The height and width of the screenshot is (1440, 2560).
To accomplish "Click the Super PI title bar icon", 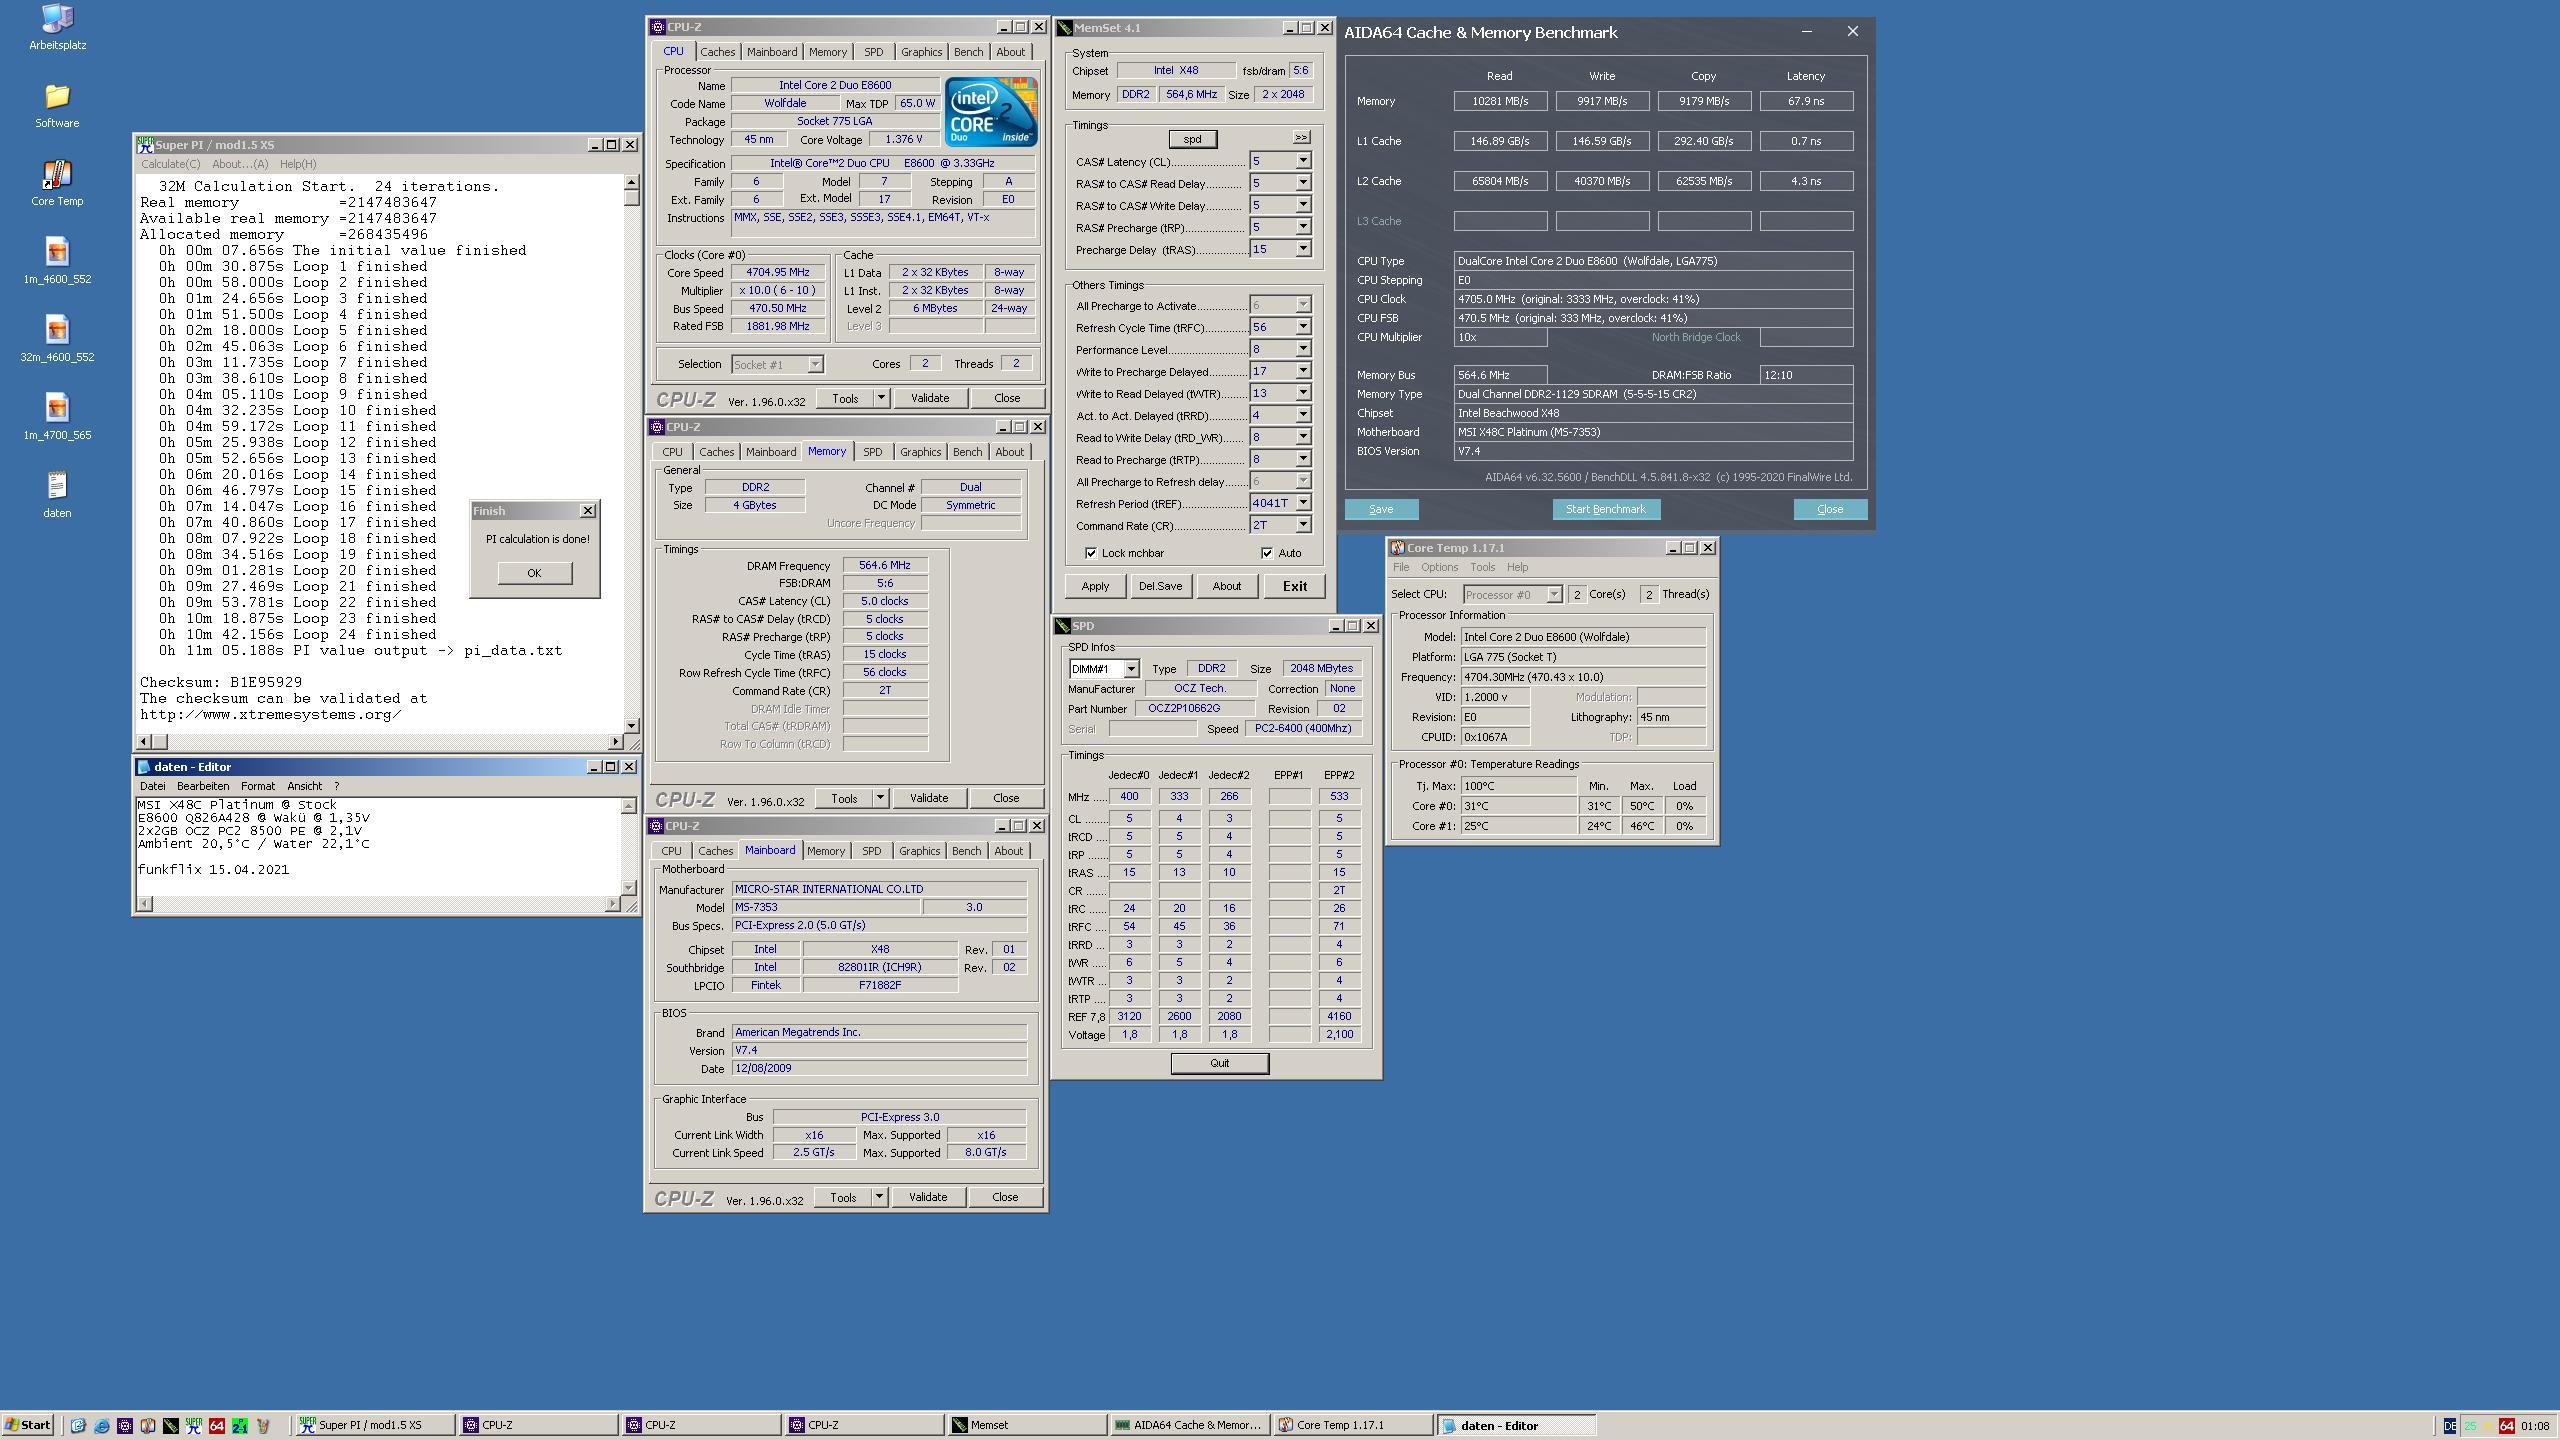I will (145, 144).
